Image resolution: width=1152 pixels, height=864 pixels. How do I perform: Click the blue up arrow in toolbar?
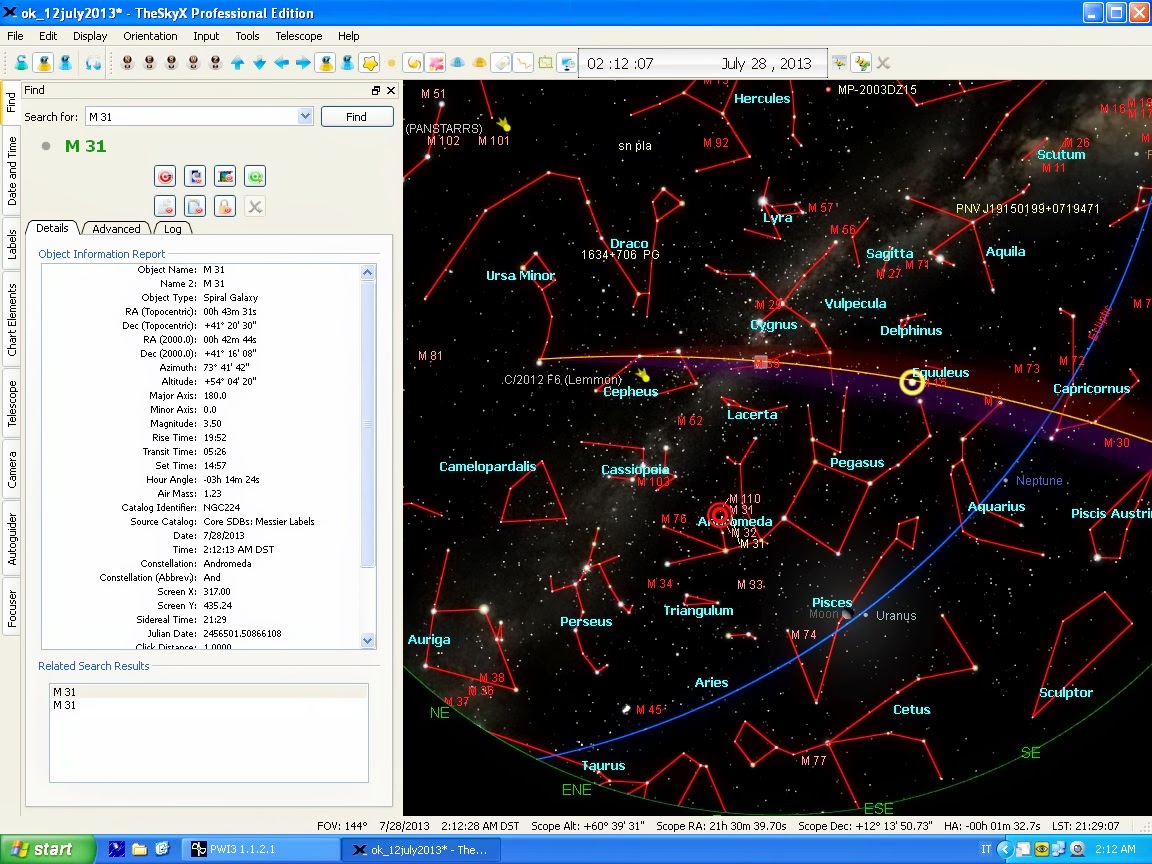click(x=237, y=63)
